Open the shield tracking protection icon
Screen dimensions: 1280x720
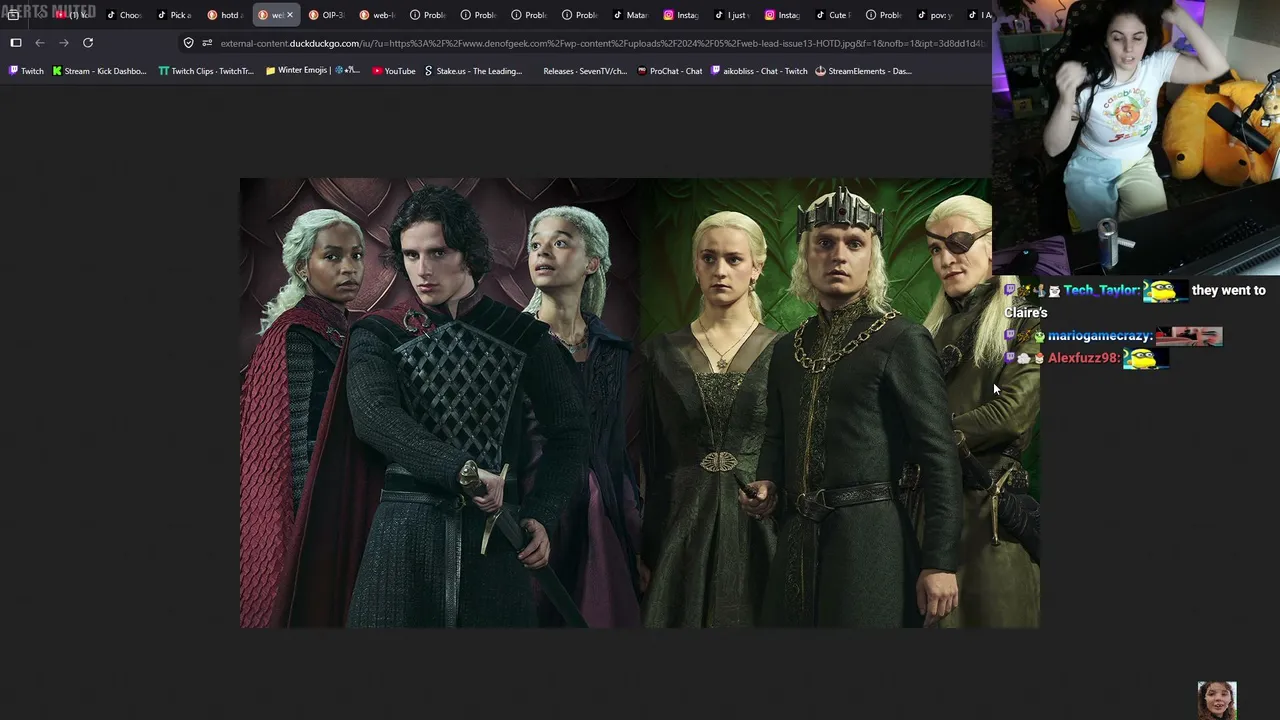pyautogui.click(x=188, y=43)
